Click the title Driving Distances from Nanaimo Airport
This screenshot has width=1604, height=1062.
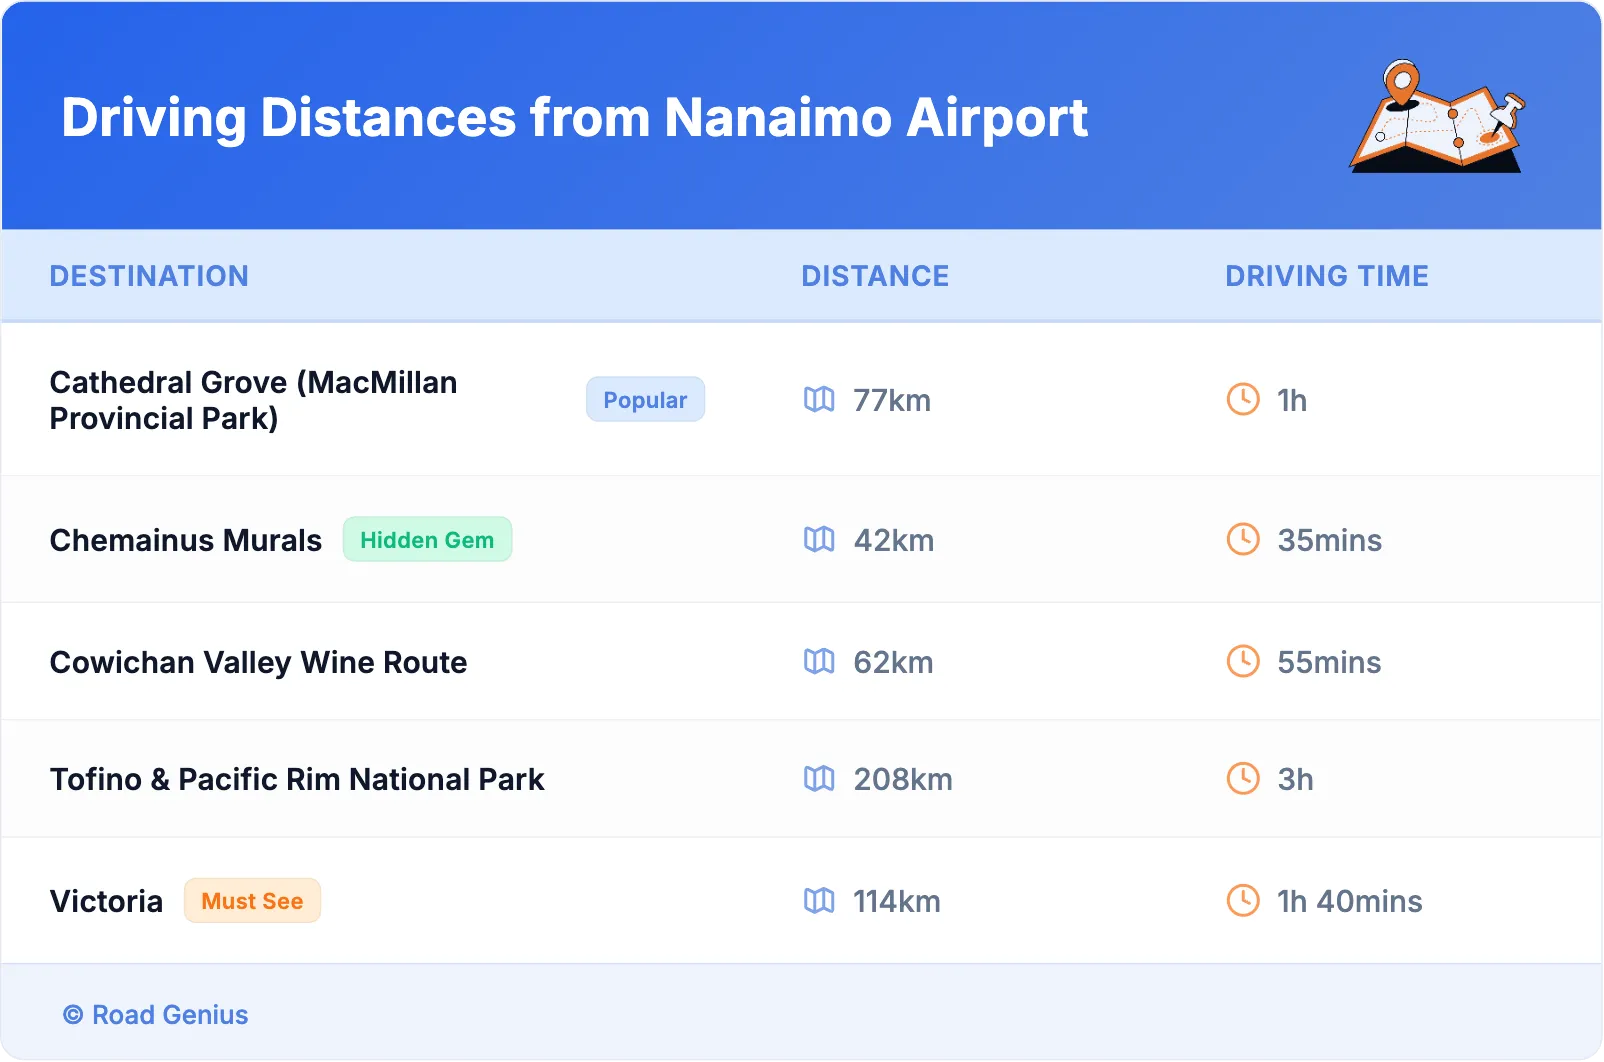[x=575, y=118]
